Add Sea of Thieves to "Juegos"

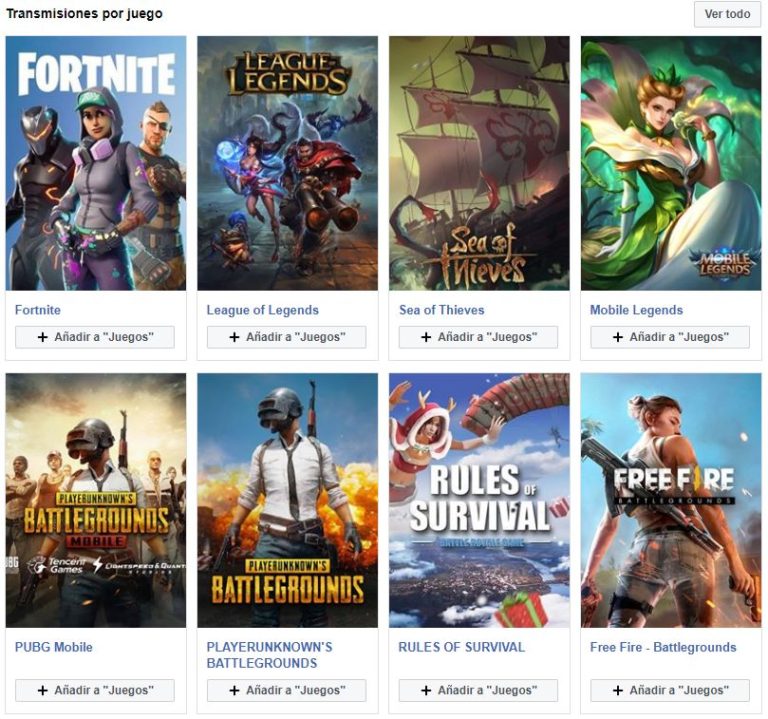[478, 337]
